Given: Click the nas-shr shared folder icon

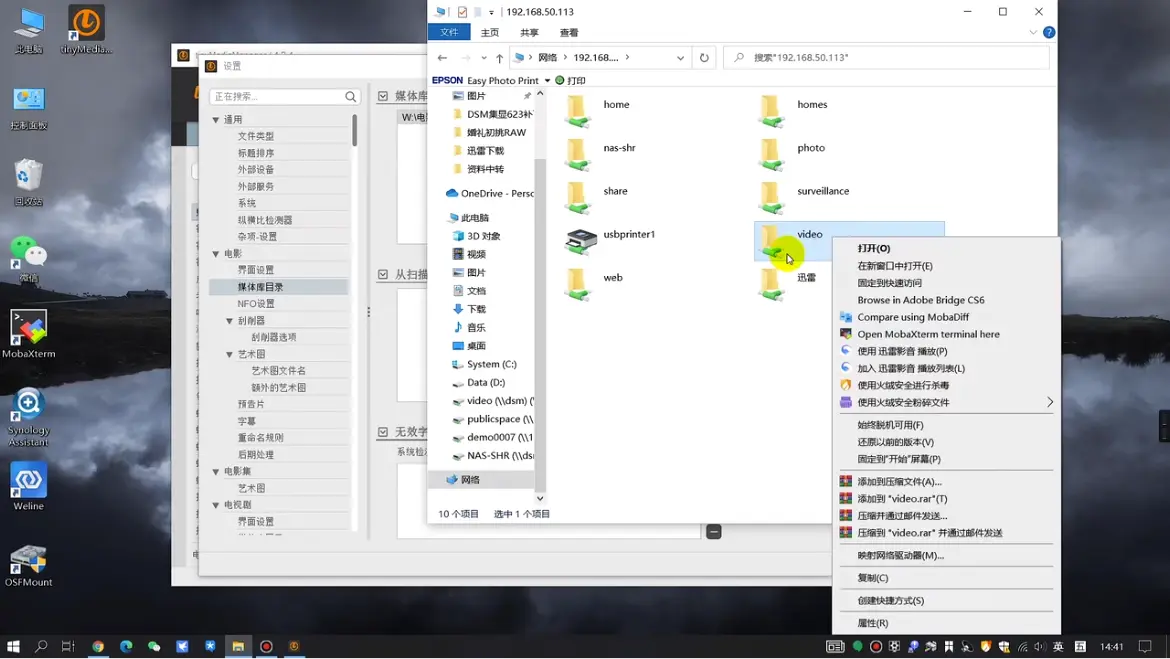Looking at the screenshot, I should click(578, 153).
